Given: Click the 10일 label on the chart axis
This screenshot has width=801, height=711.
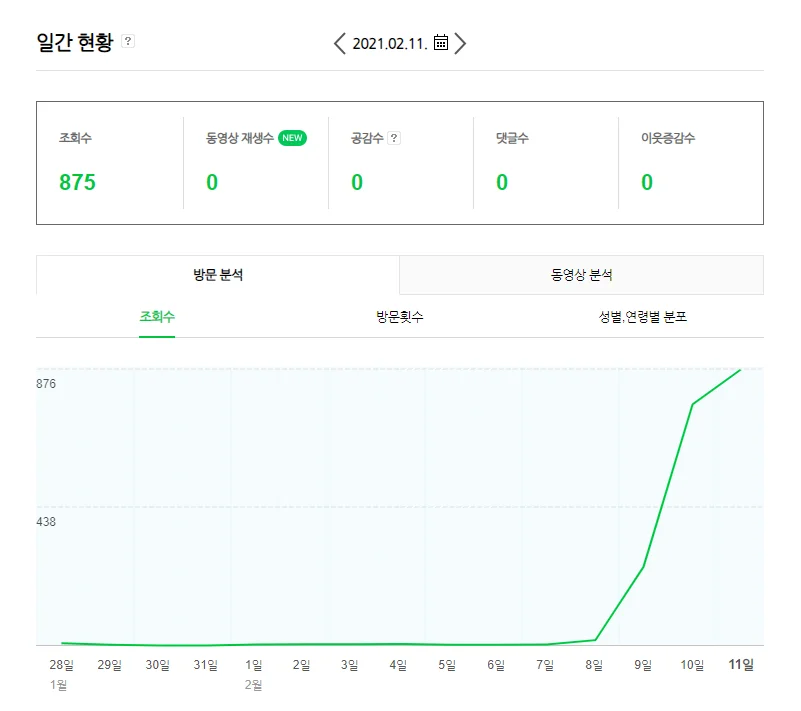Looking at the screenshot, I should [692, 664].
